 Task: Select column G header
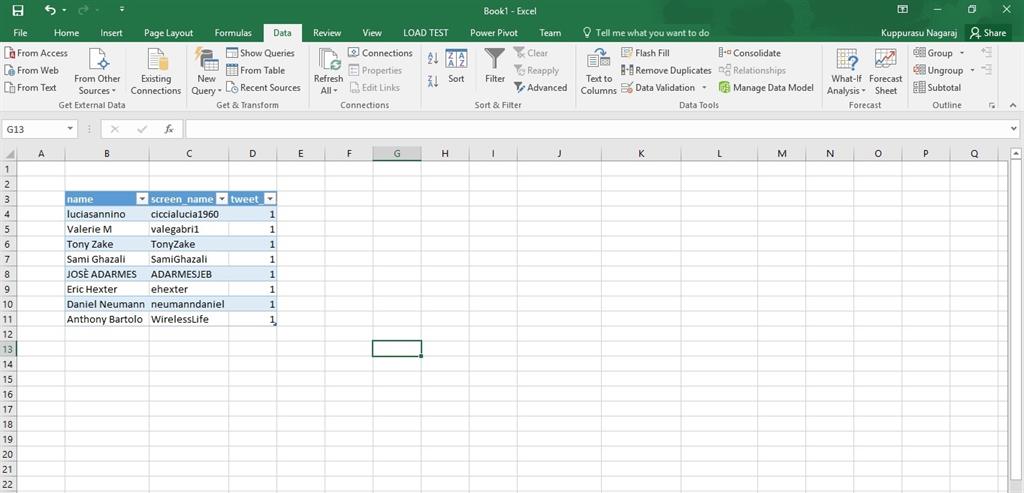(396, 154)
